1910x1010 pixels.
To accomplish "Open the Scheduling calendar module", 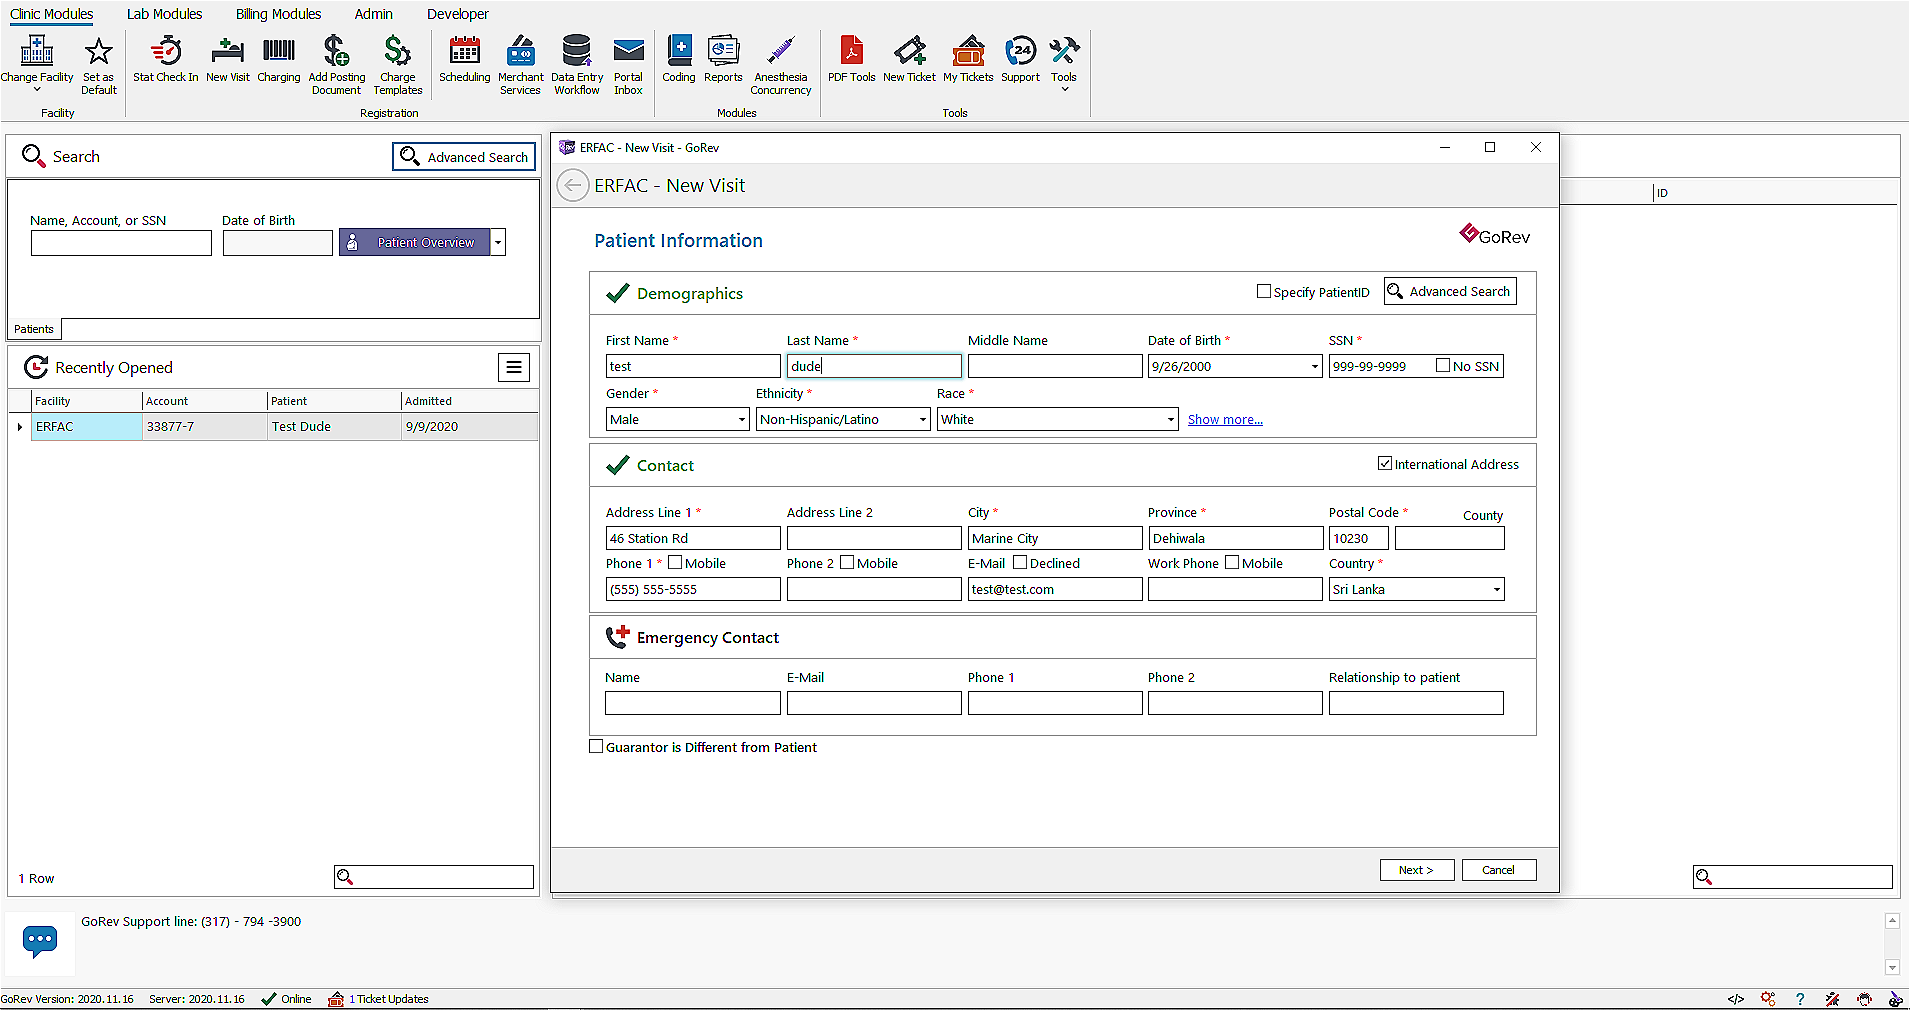I will pyautogui.click(x=464, y=59).
